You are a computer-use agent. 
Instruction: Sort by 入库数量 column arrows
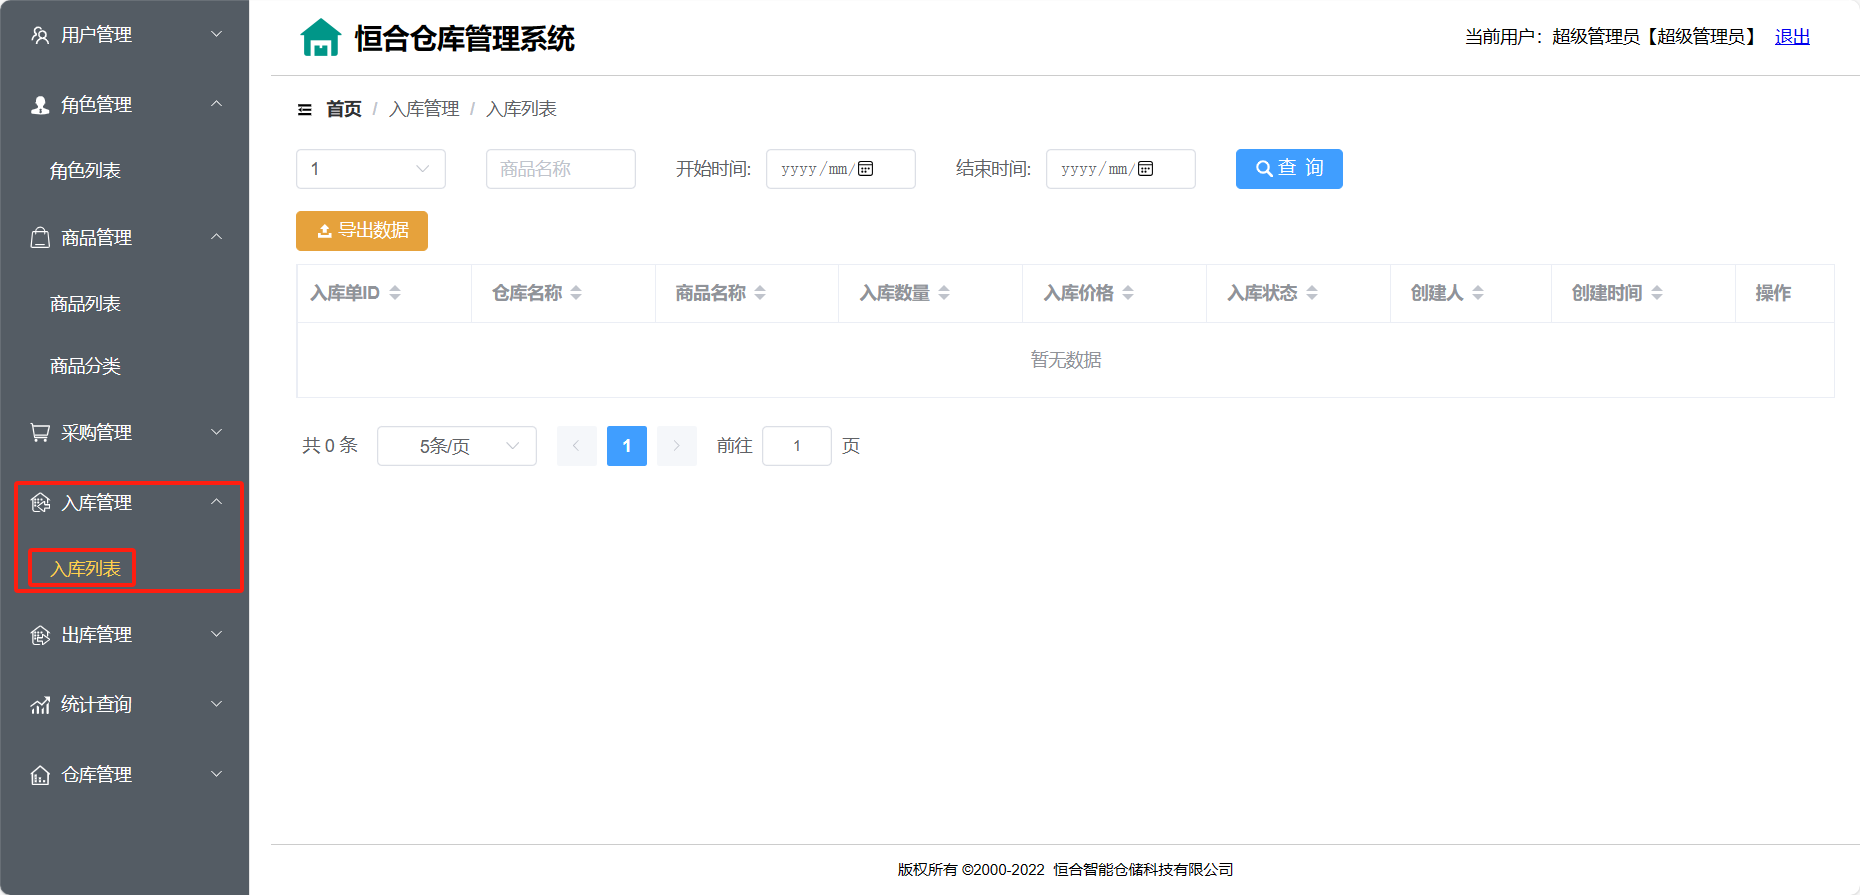[x=944, y=293]
